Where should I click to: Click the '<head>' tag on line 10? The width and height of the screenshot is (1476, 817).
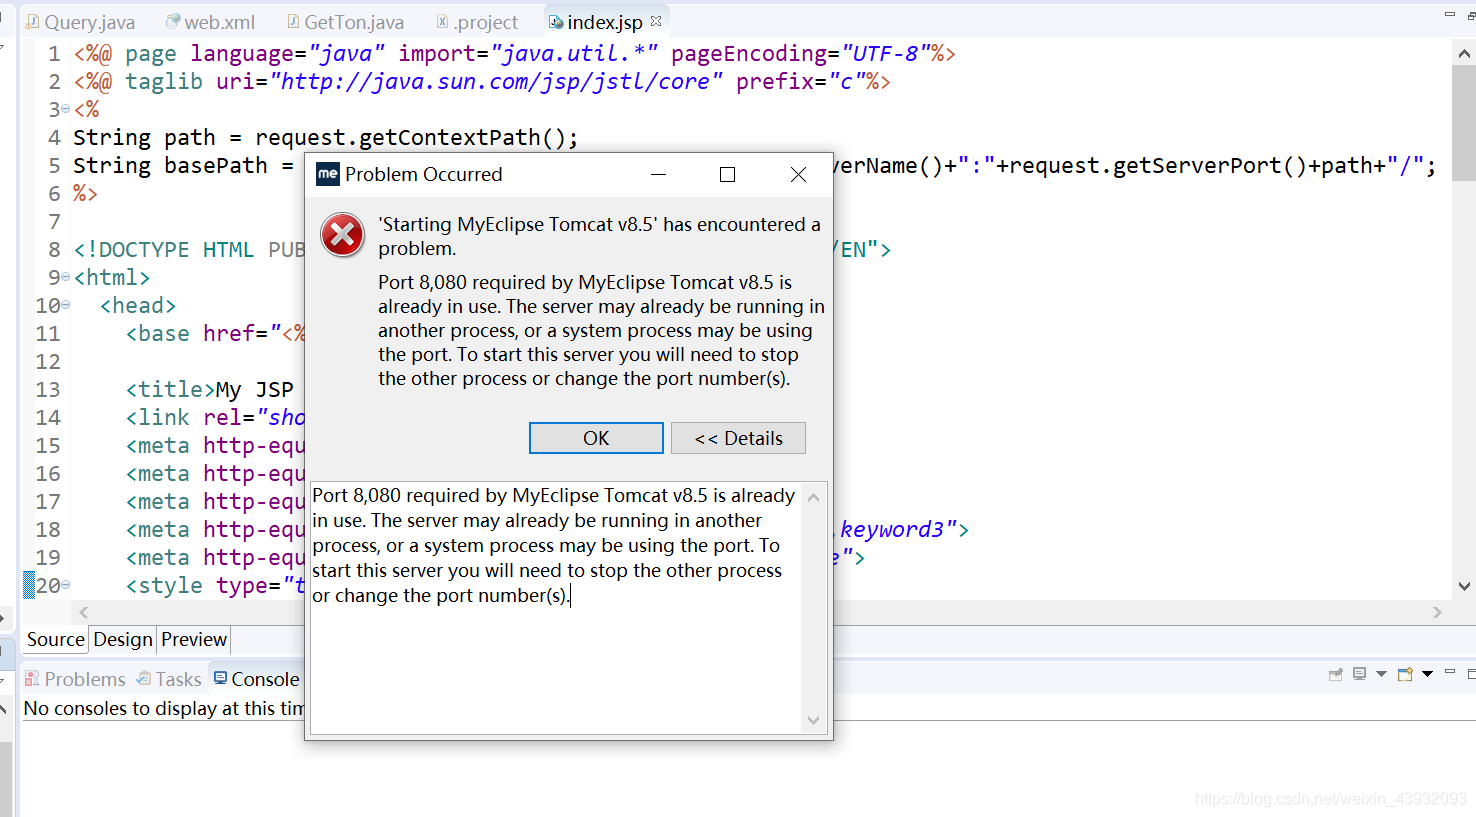click(138, 305)
